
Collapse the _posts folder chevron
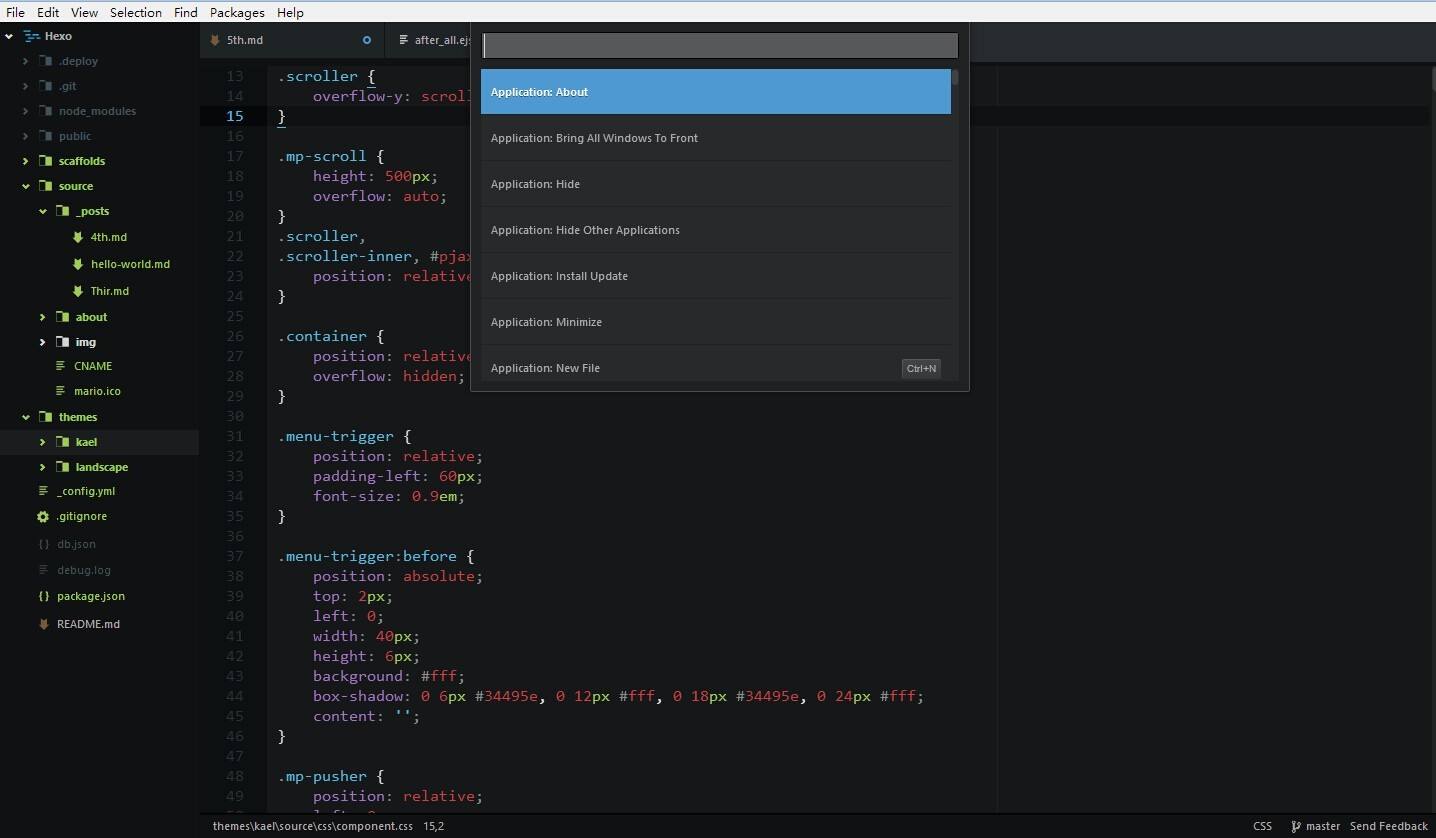(x=42, y=211)
